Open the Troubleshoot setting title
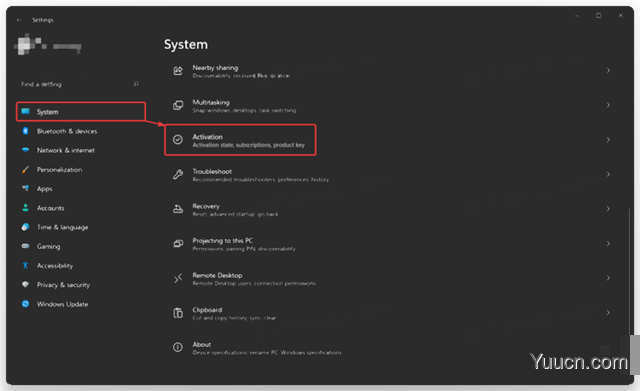Viewport: 640px width, 391px height. click(212, 171)
